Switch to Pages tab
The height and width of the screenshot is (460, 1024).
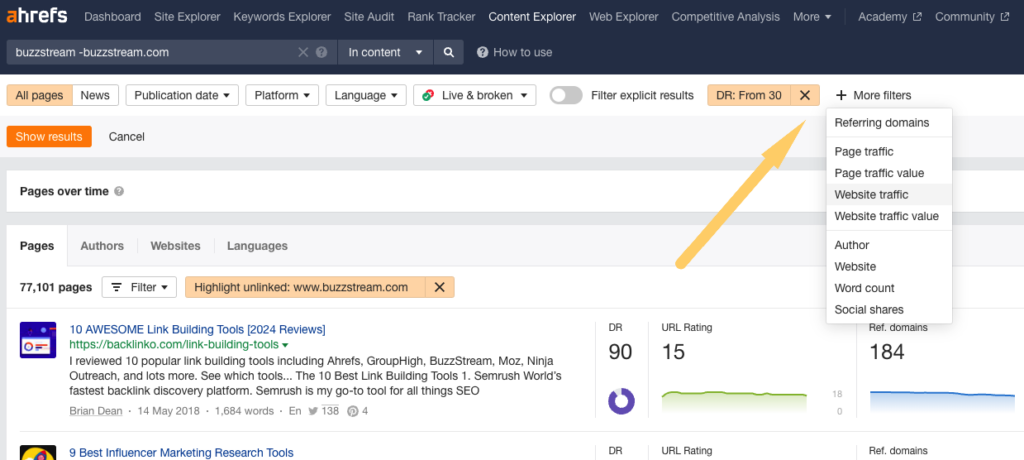click(x=37, y=246)
